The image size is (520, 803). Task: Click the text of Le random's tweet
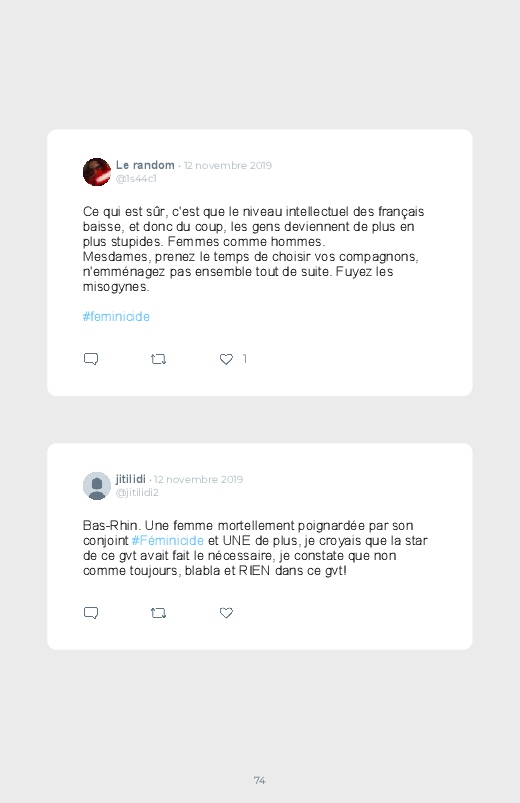[x=254, y=249]
